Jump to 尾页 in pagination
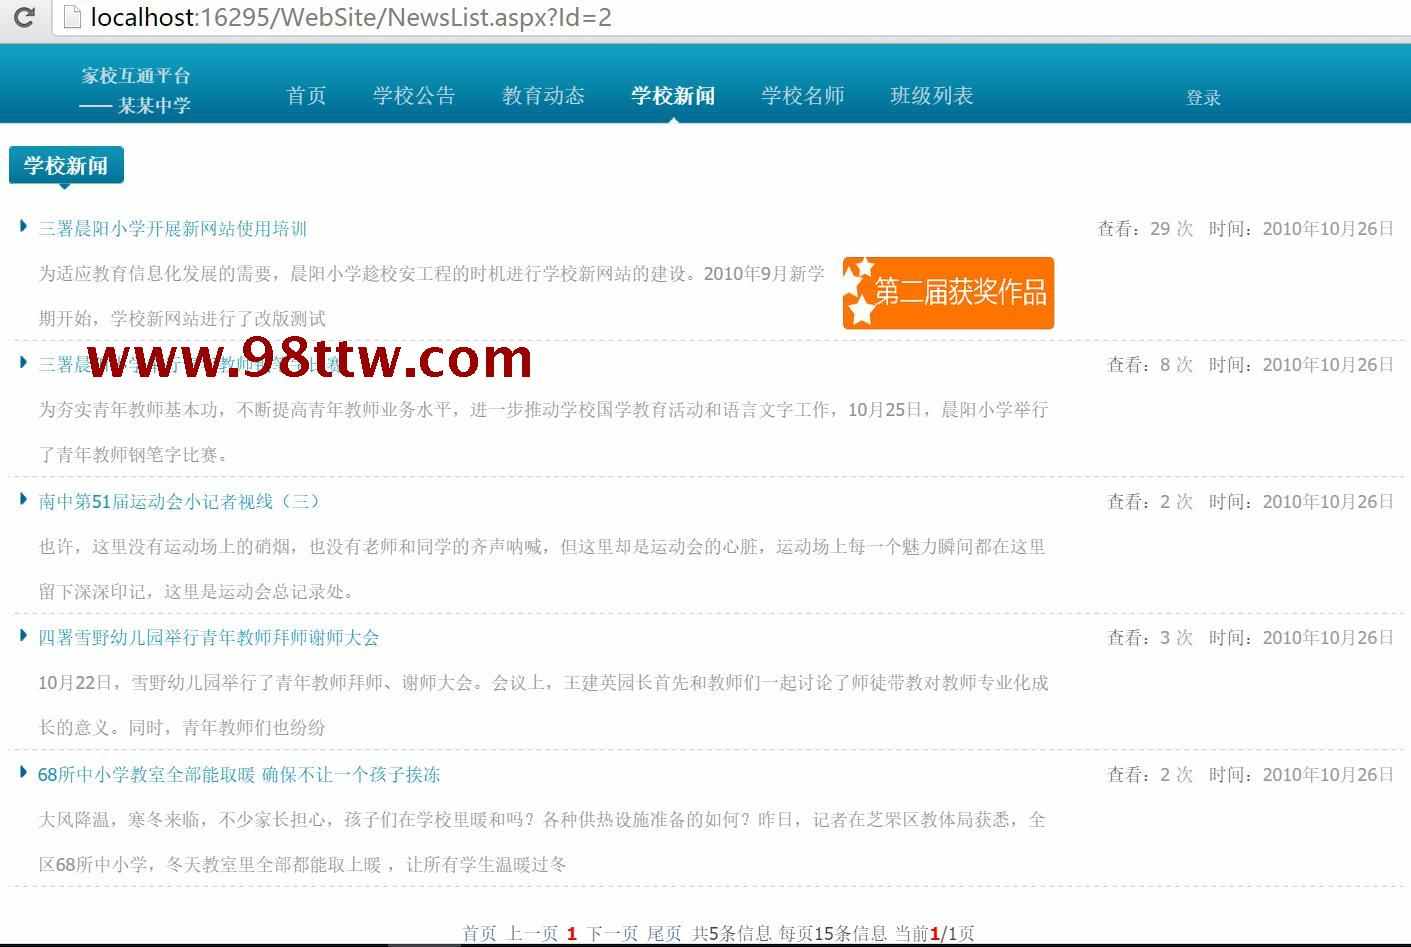The image size is (1411, 947). (x=664, y=933)
